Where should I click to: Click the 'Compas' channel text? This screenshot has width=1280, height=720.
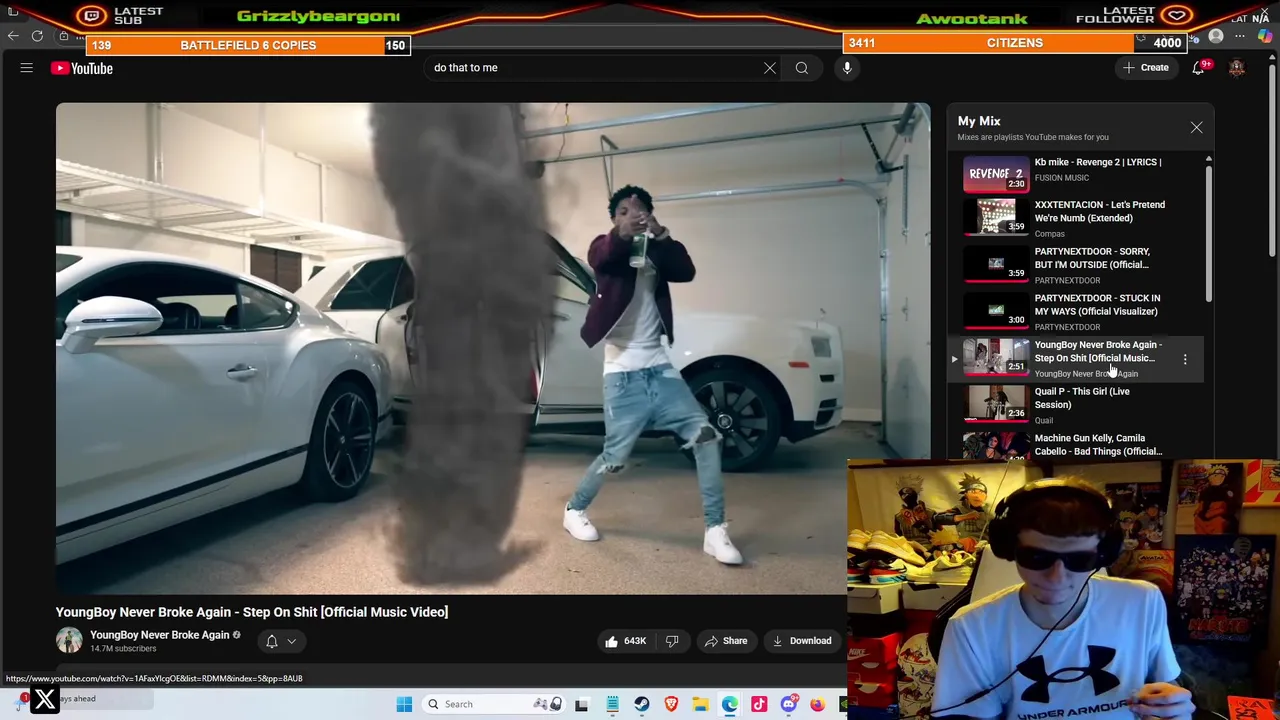1050,234
